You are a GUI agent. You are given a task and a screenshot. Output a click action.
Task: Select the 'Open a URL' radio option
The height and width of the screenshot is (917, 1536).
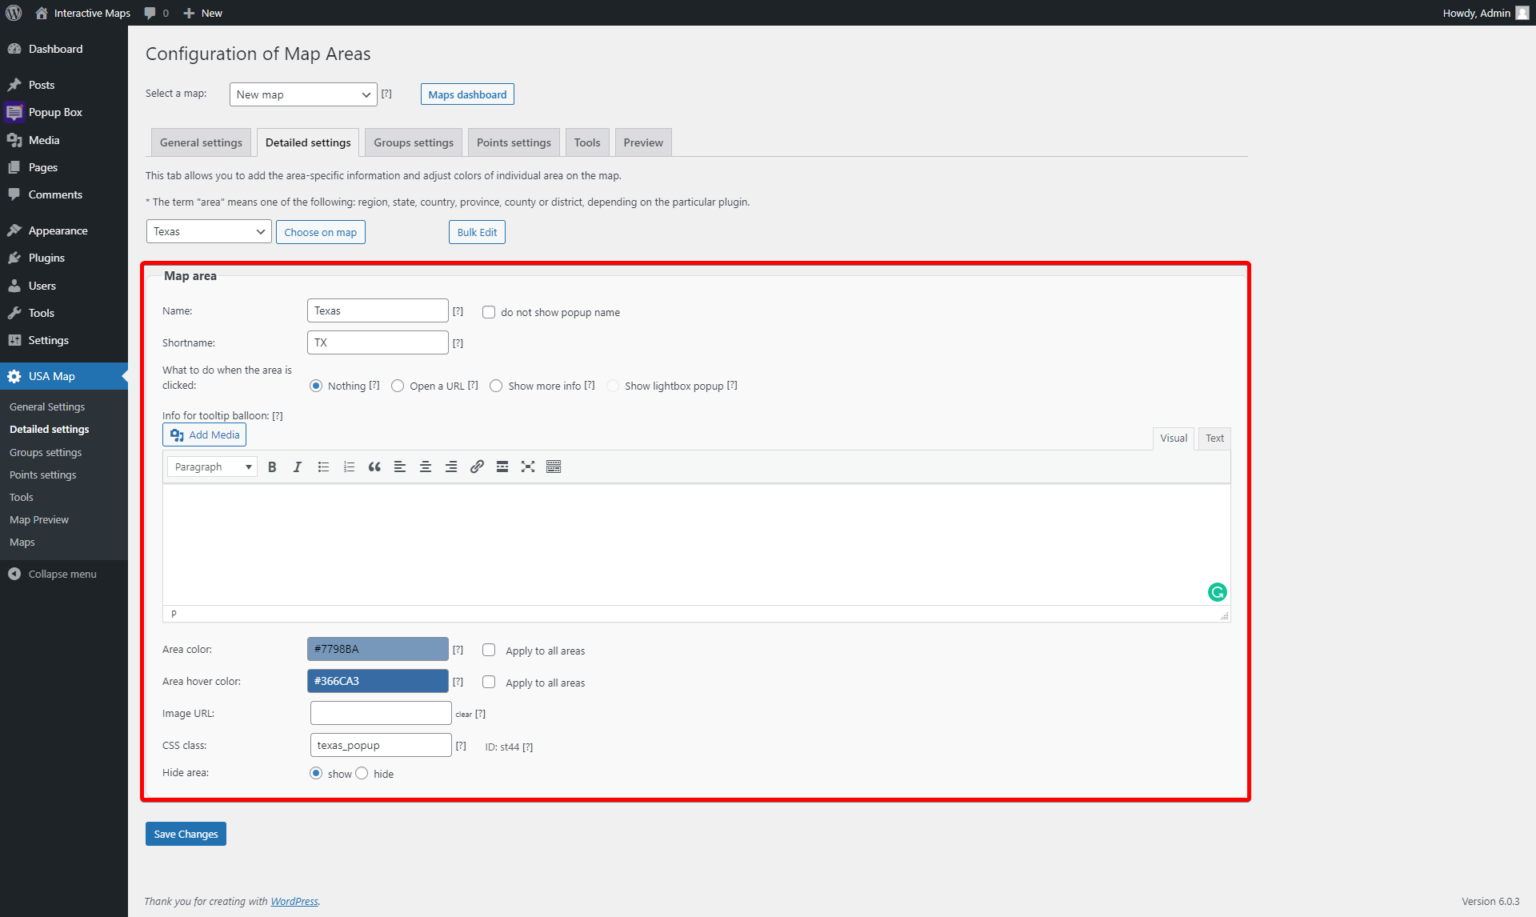coord(398,386)
